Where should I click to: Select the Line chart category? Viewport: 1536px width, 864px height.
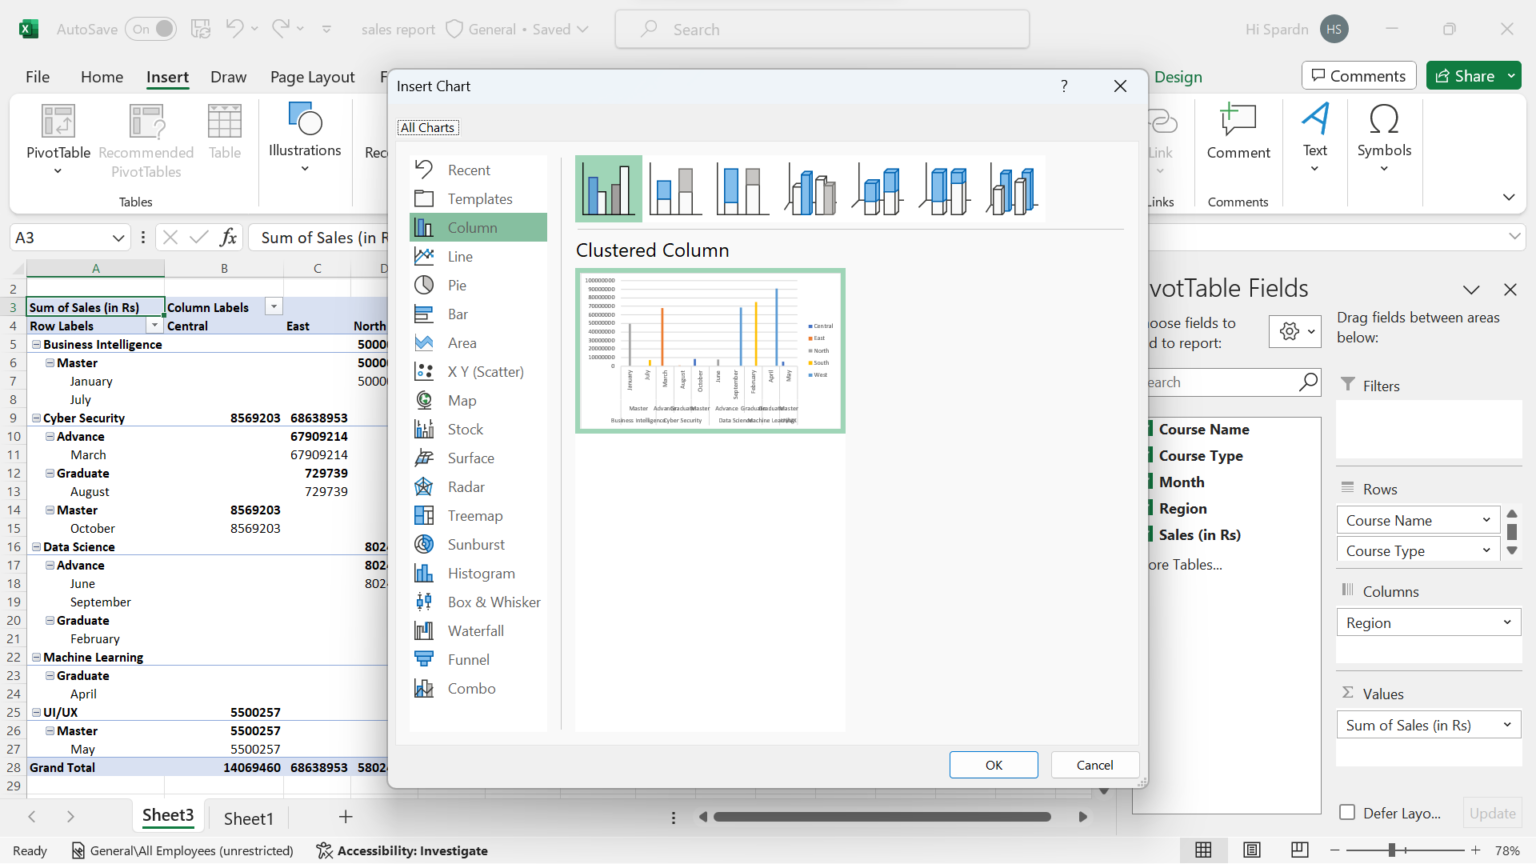(x=461, y=256)
